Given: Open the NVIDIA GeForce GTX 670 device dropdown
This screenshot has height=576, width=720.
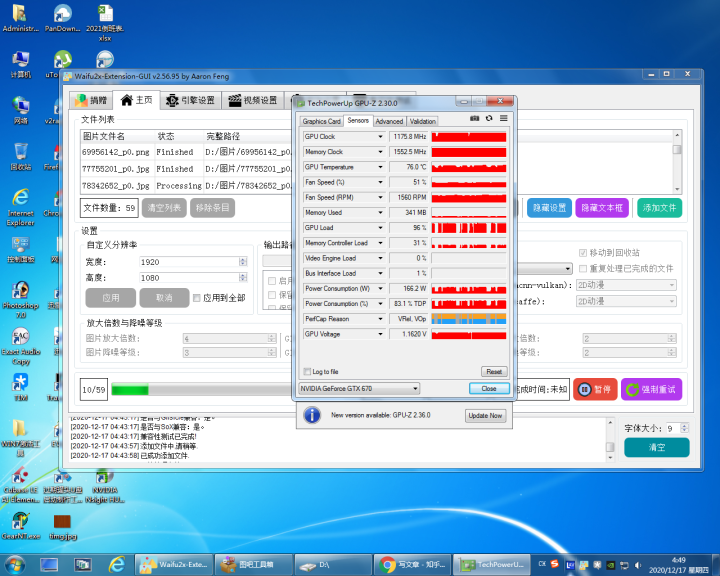Looking at the screenshot, I should point(359,389).
